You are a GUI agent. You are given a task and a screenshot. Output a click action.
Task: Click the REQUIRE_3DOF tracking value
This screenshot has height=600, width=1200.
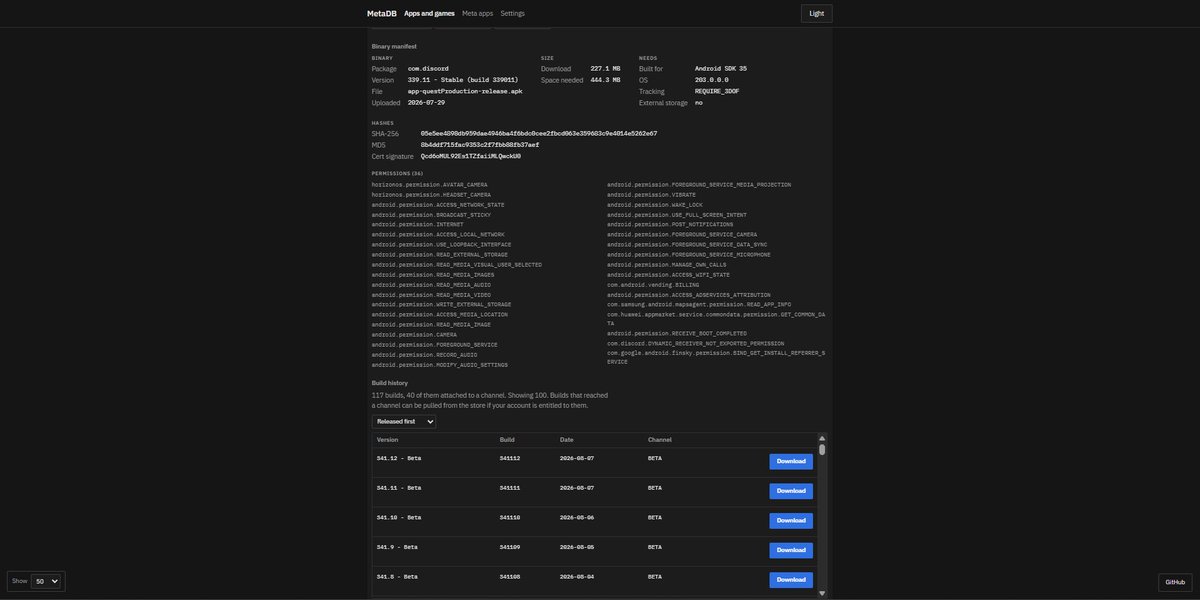pyautogui.click(x=717, y=91)
